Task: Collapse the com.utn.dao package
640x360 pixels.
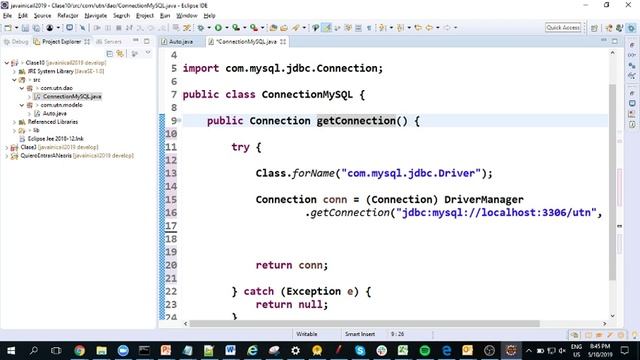Action: point(22,88)
